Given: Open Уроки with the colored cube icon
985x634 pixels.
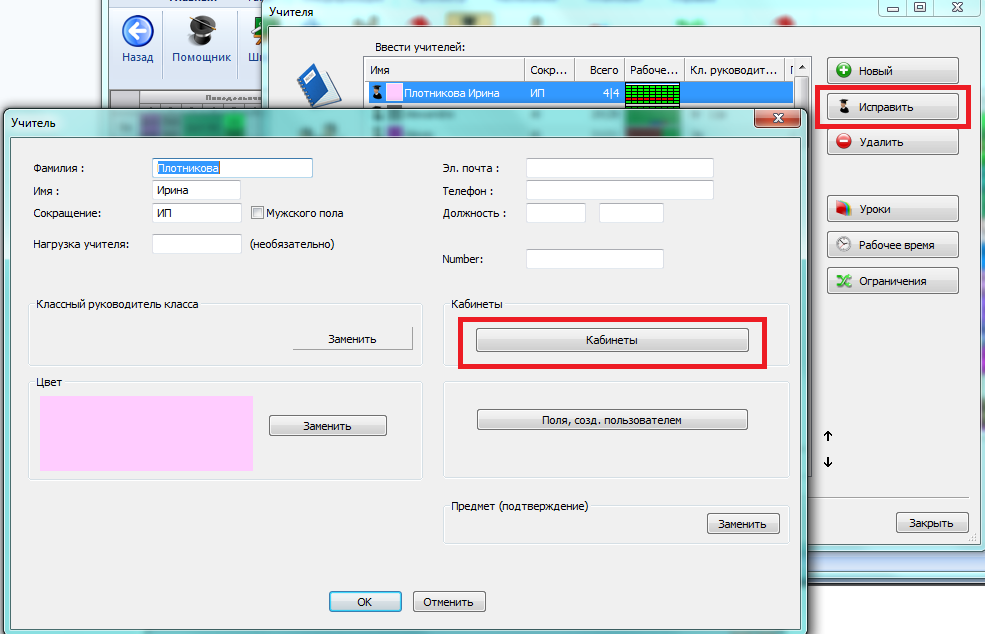Looking at the screenshot, I should 892,209.
